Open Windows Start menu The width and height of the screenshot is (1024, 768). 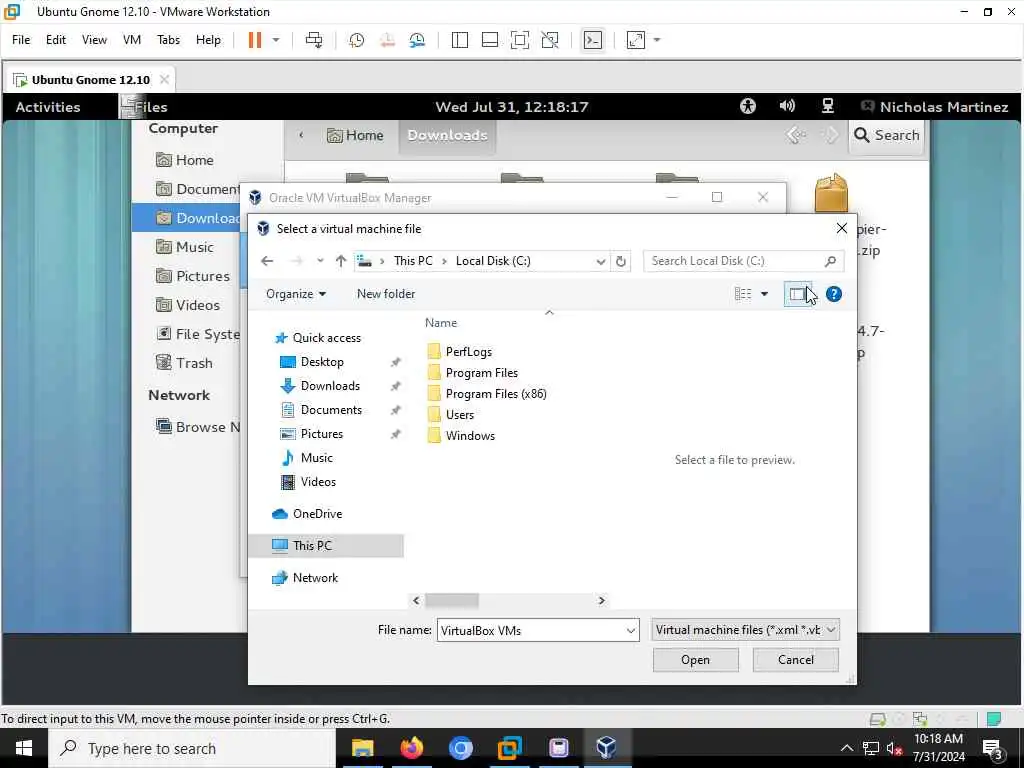pyautogui.click(x=24, y=748)
